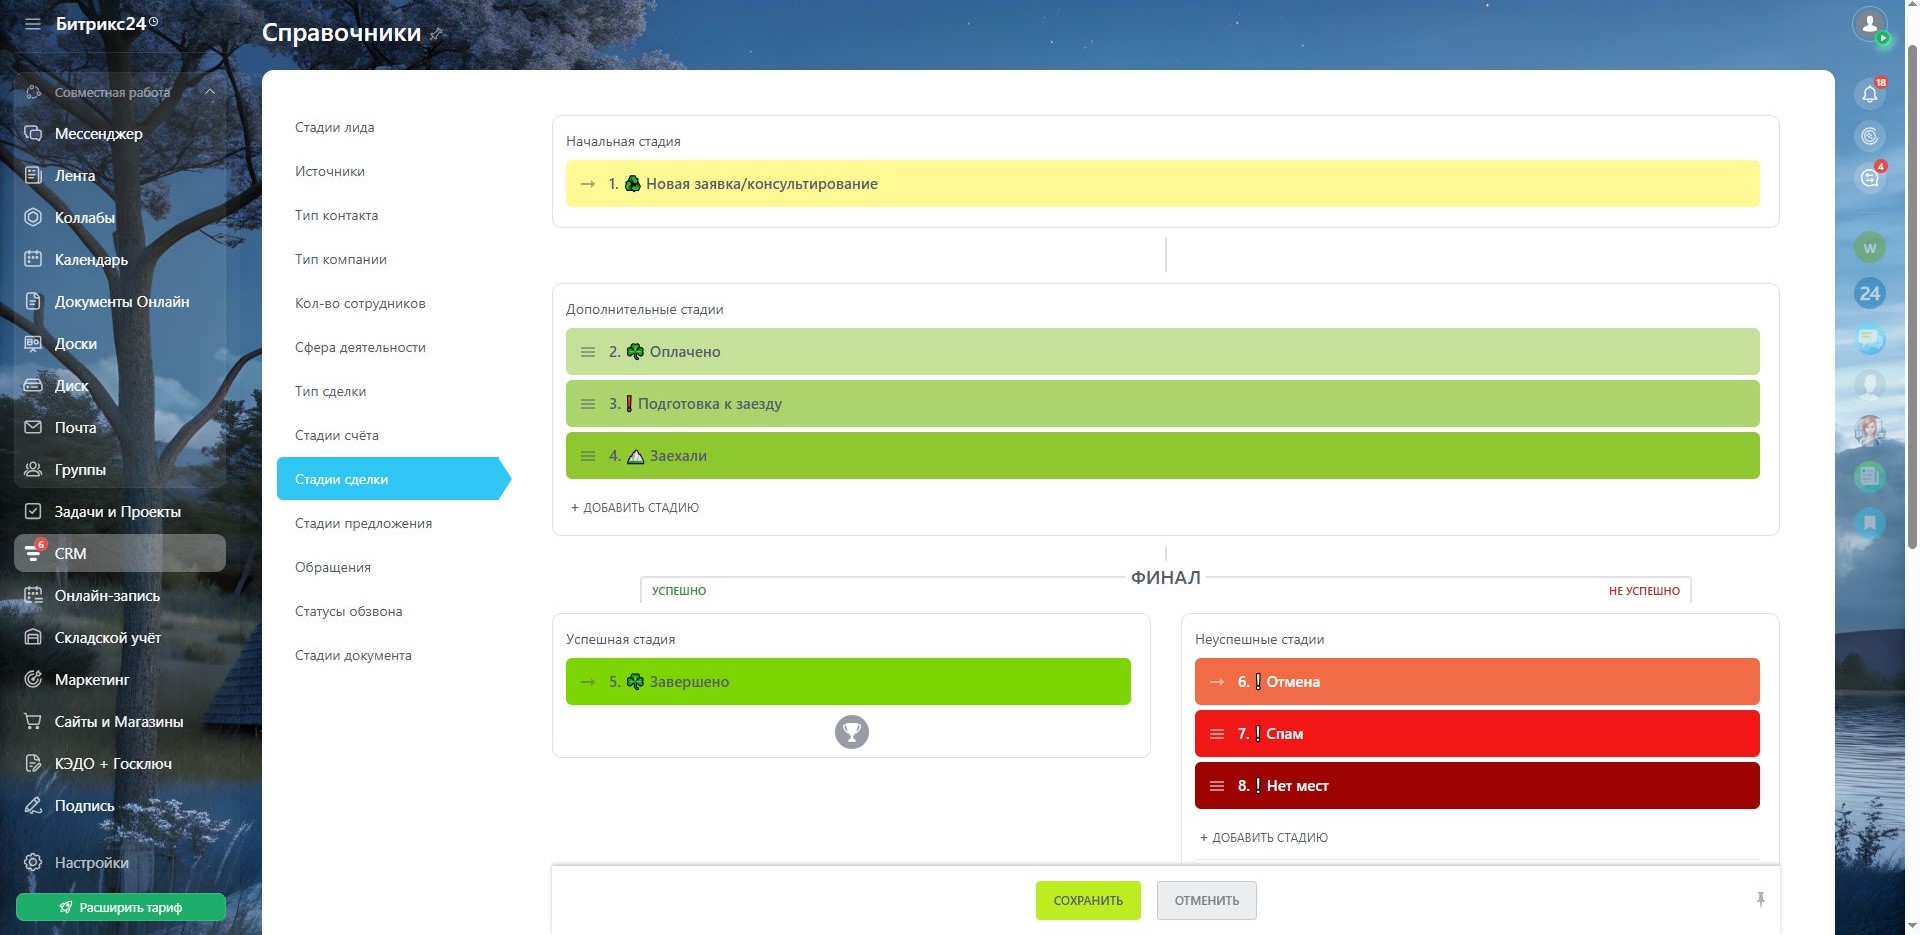
Task: Open Диск in the left menu
Action: click(120, 386)
